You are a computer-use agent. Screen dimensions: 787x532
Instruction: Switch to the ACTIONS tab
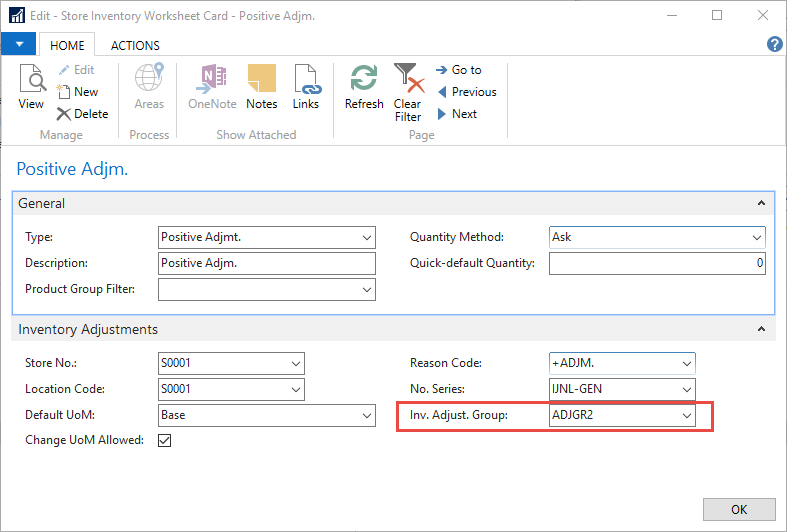[x=135, y=45]
